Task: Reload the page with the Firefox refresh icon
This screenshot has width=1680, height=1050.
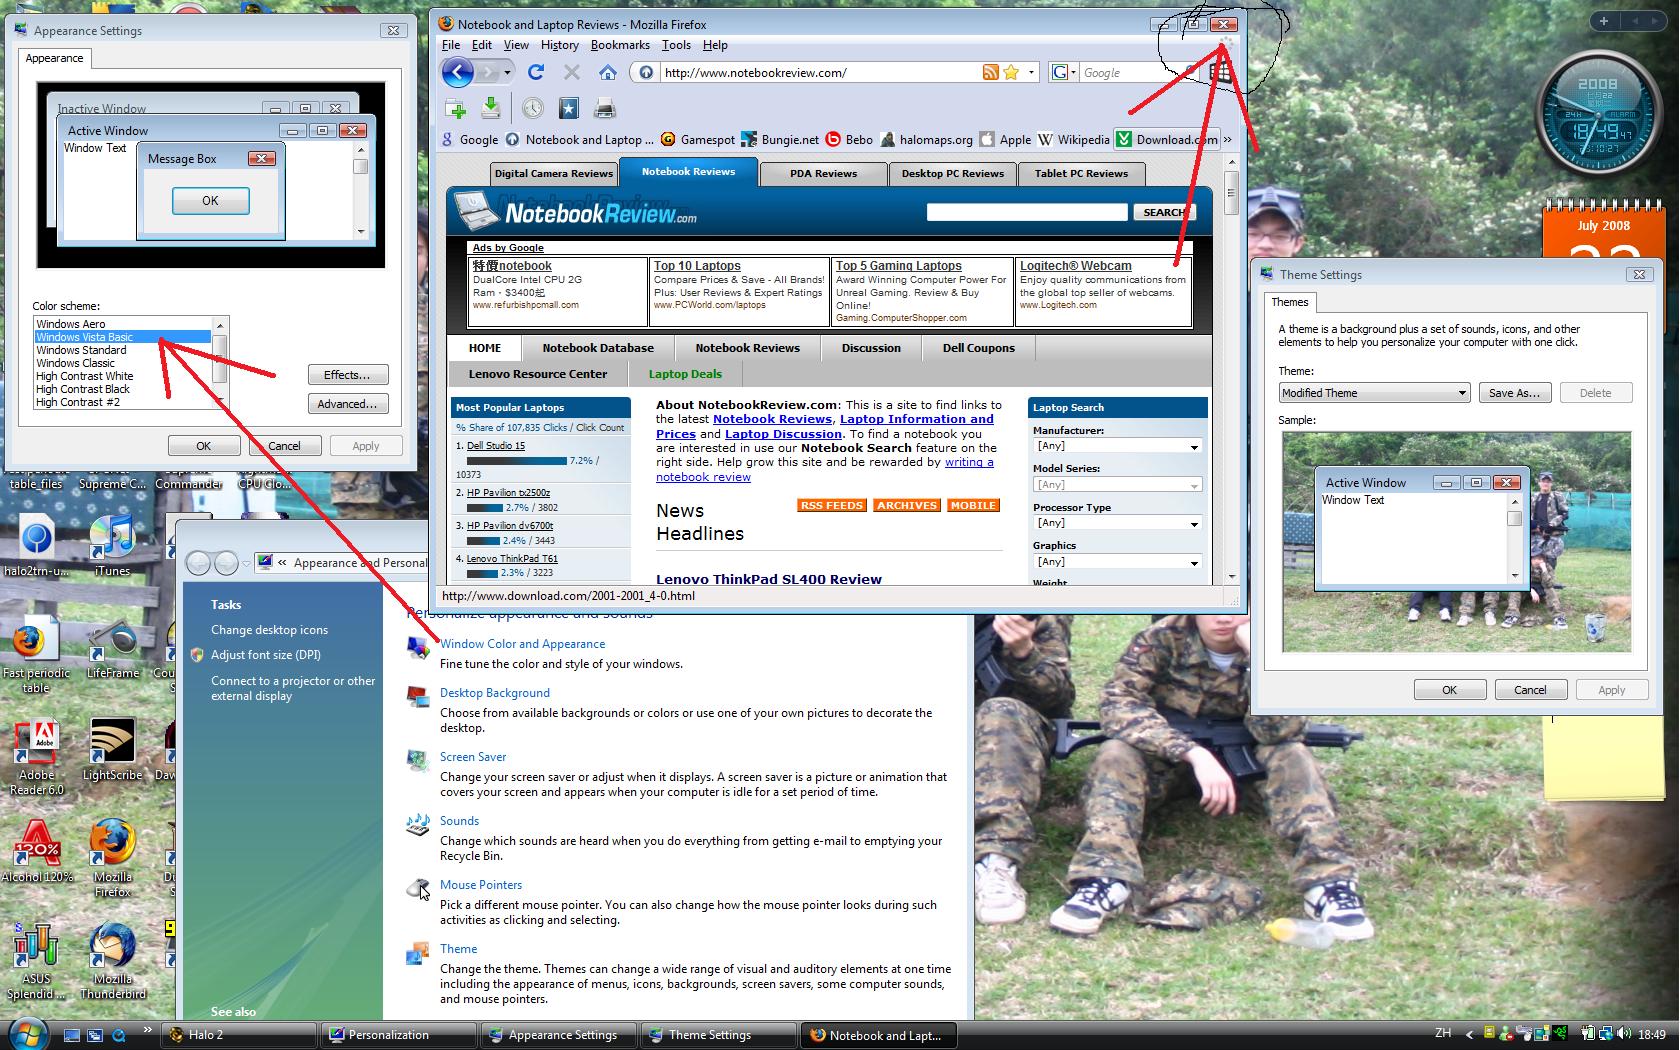Action: pos(536,72)
